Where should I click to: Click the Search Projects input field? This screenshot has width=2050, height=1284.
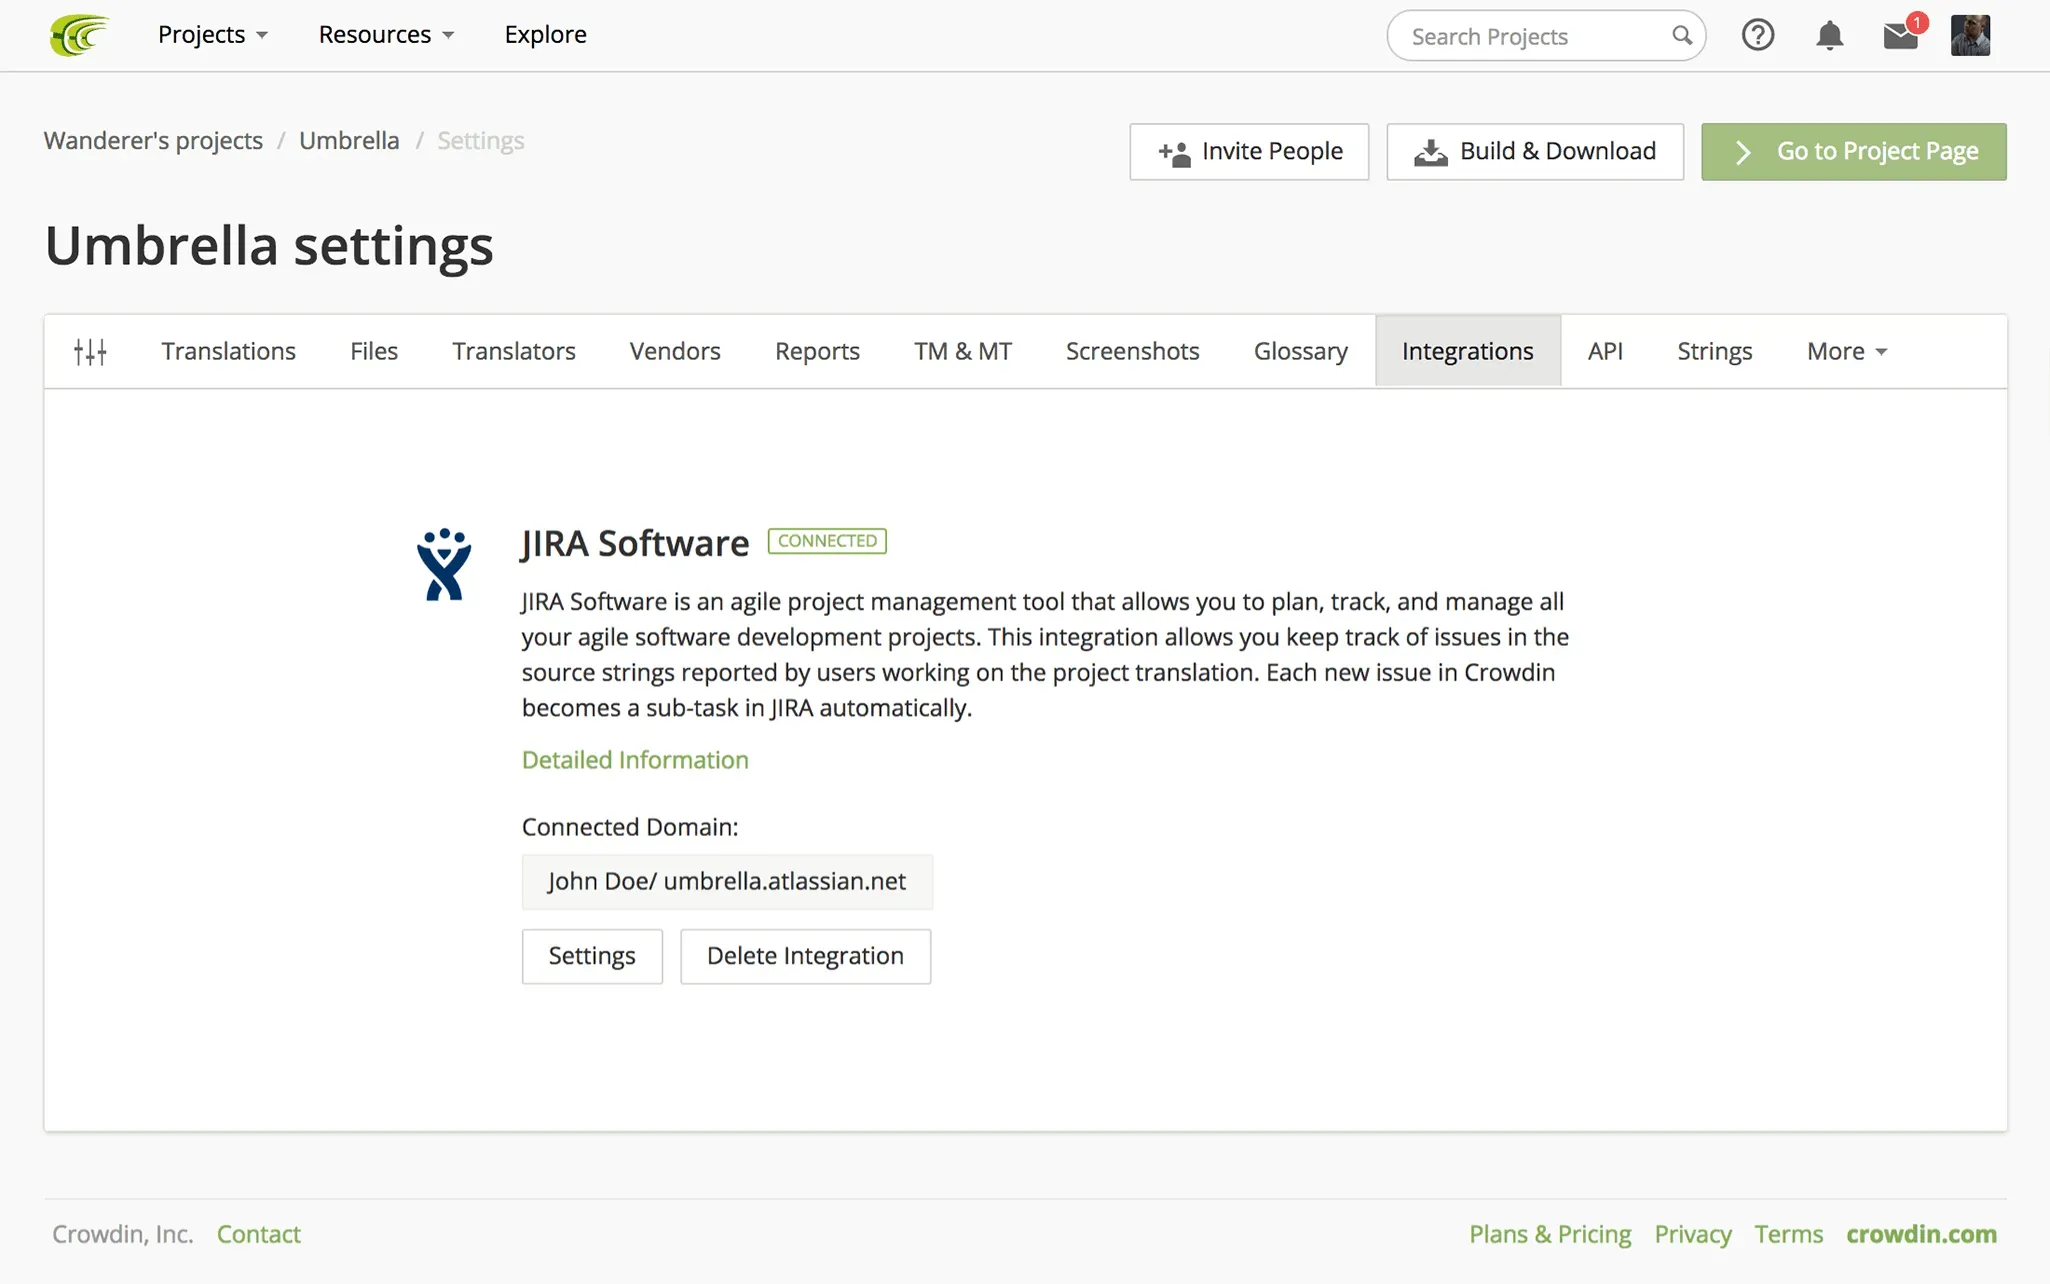tap(1546, 36)
